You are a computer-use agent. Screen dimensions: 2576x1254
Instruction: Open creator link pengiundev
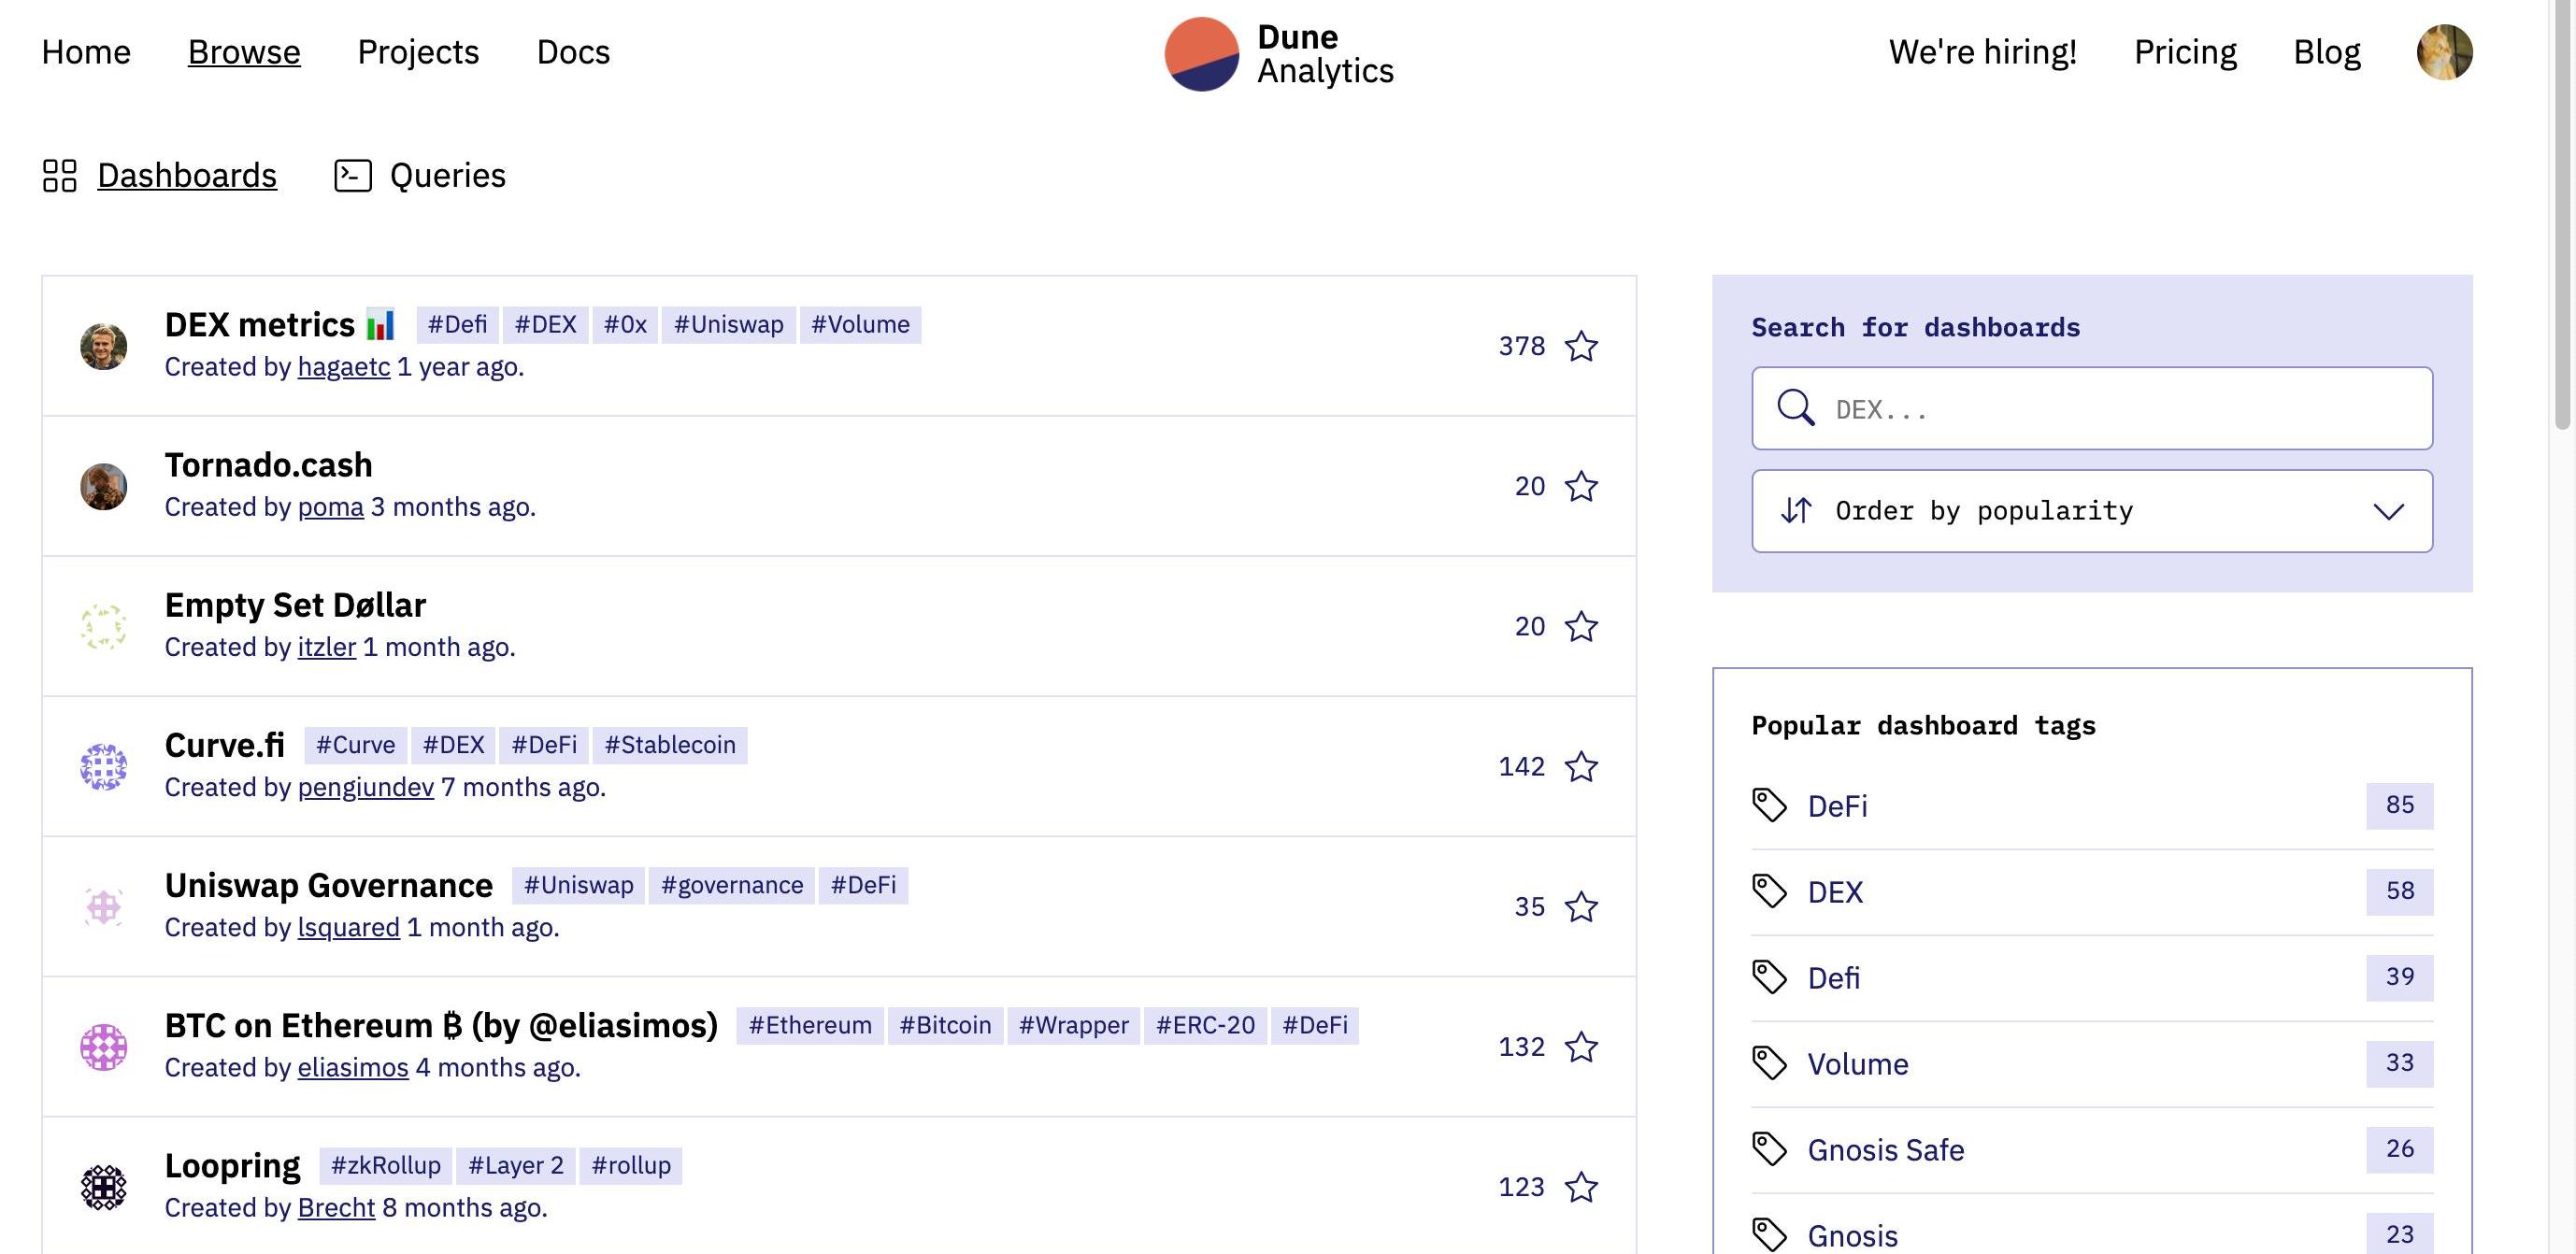[365, 787]
